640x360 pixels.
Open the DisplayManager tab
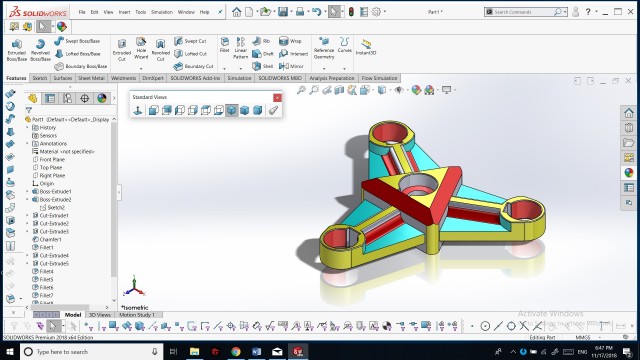point(102,98)
